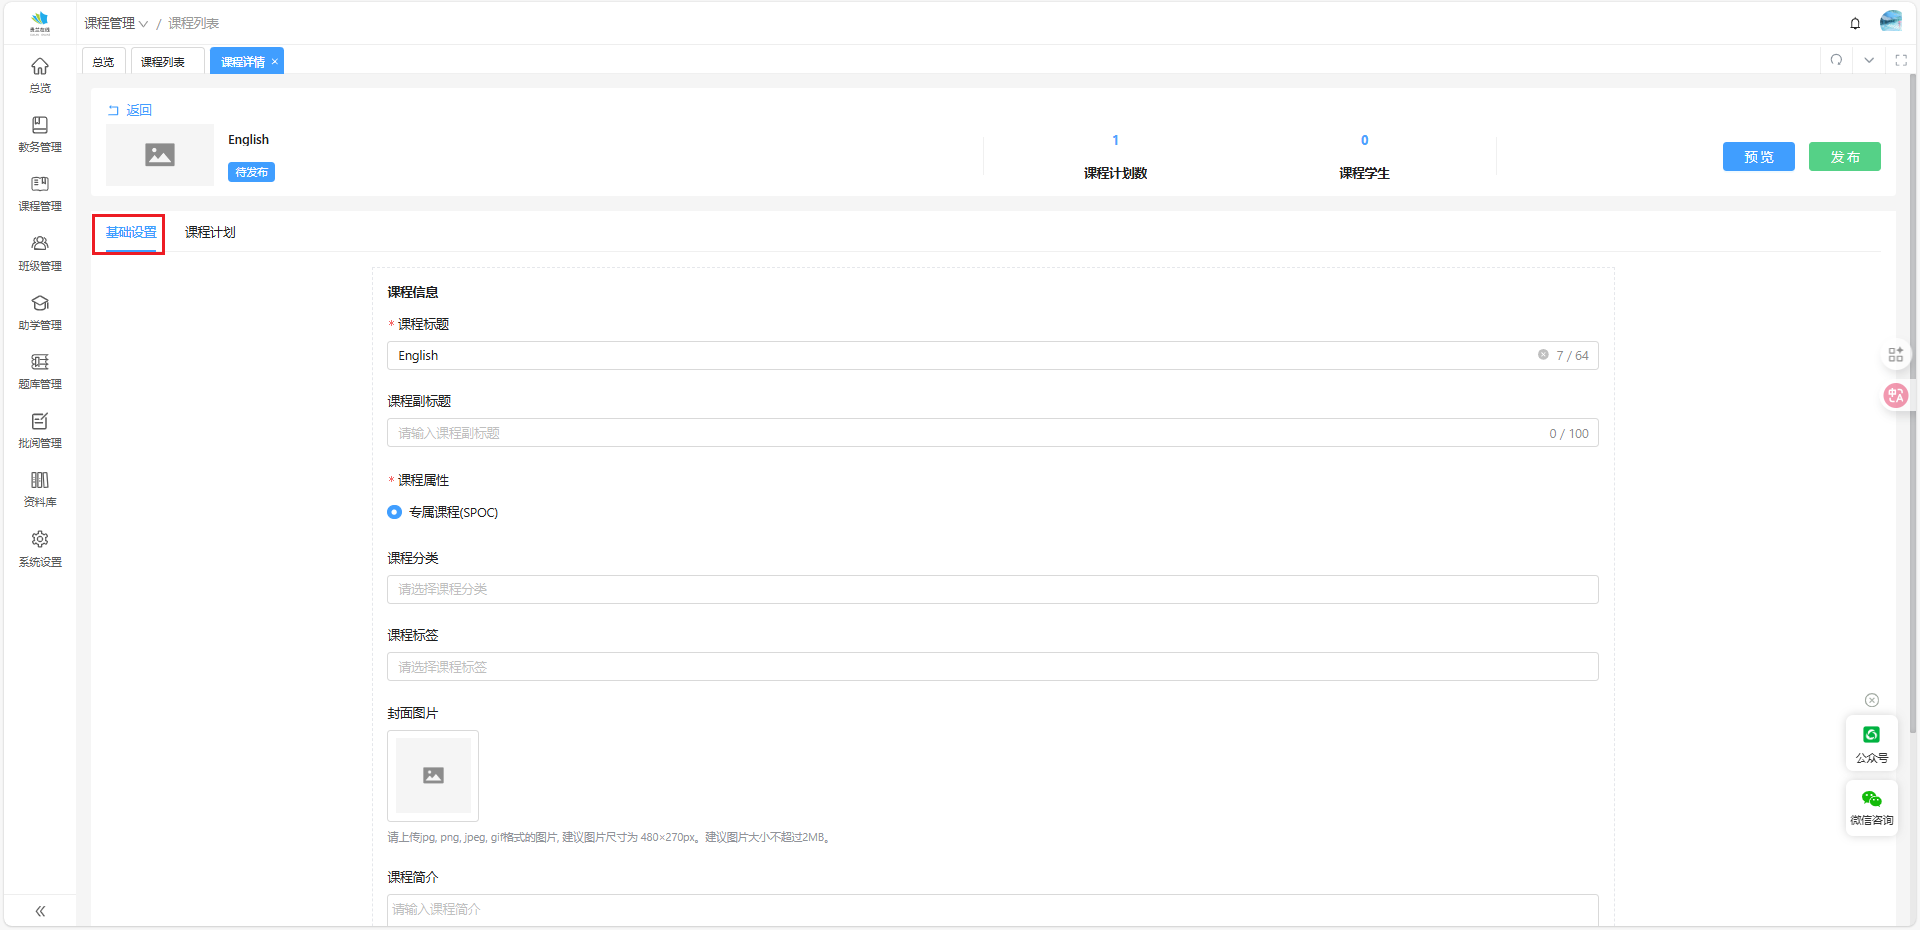Screen dimensions: 1920x930
Task: Open the 课程标签 dropdown
Action: click(x=992, y=667)
